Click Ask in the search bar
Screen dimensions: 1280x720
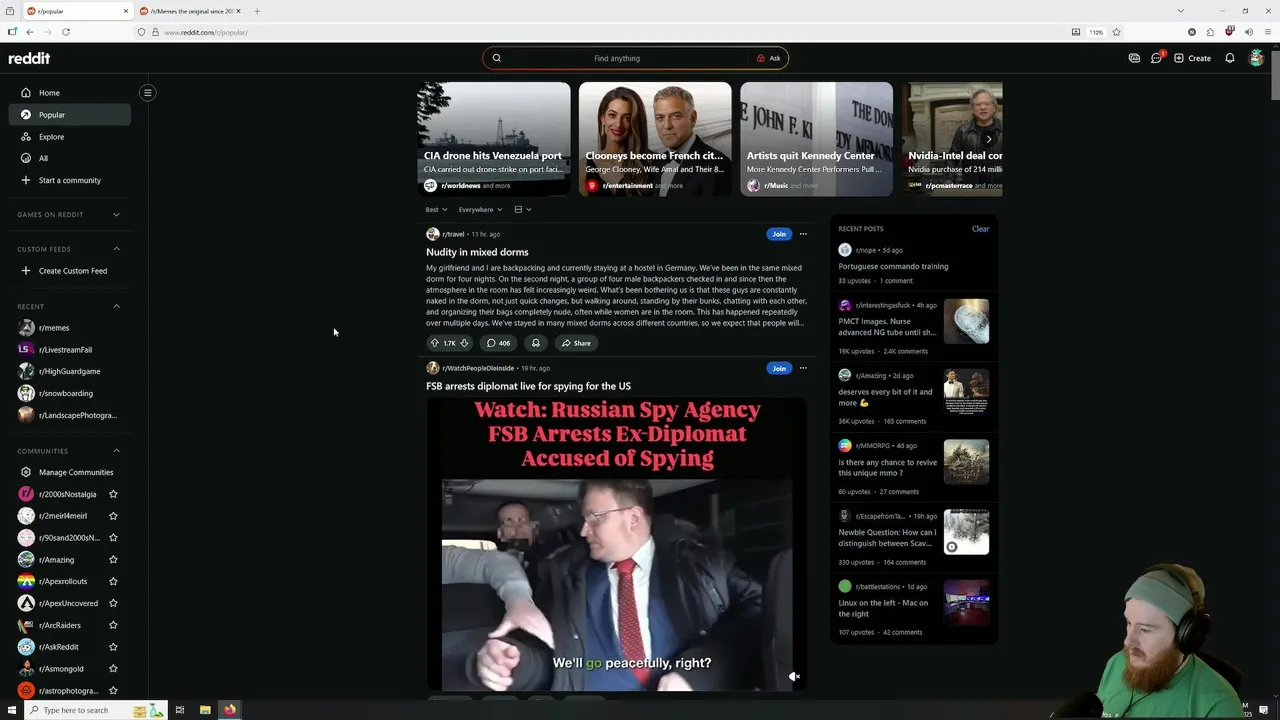[x=769, y=58]
